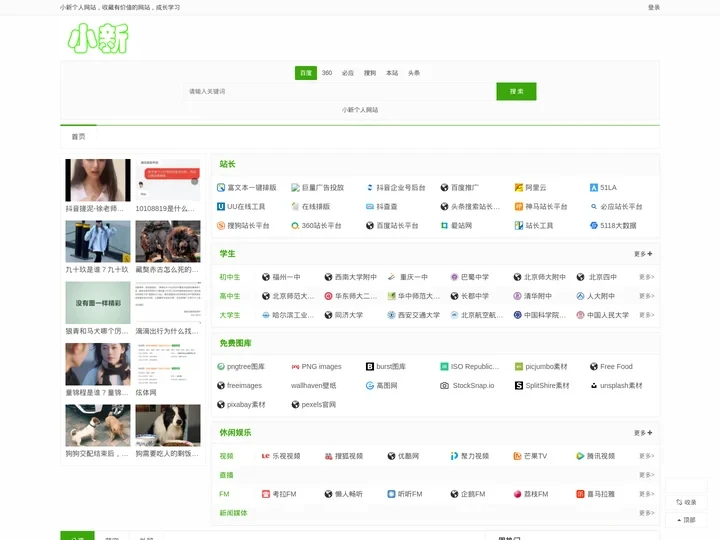Viewport: 720px width, 540px height.
Task: Switch to the 头条 search tab
Action: pyautogui.click(x=414, y=73)
